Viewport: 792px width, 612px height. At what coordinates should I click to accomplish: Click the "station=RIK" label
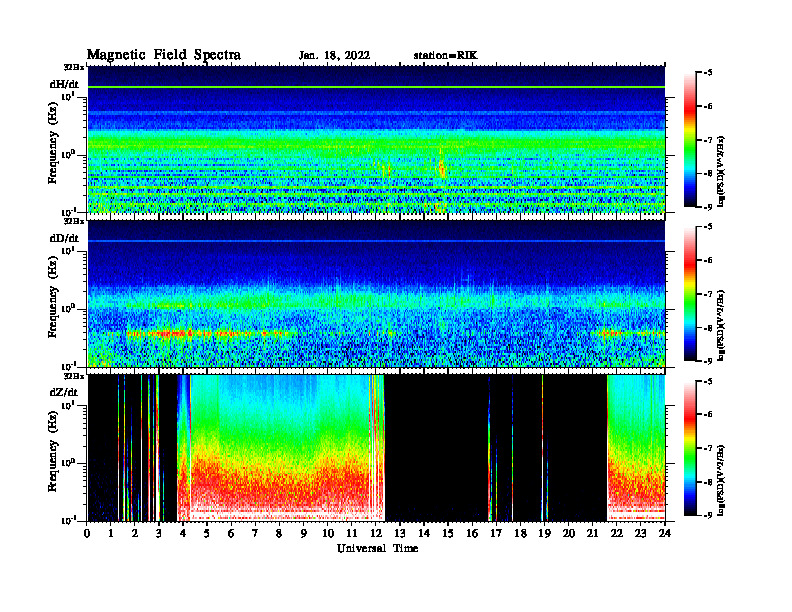445,56
